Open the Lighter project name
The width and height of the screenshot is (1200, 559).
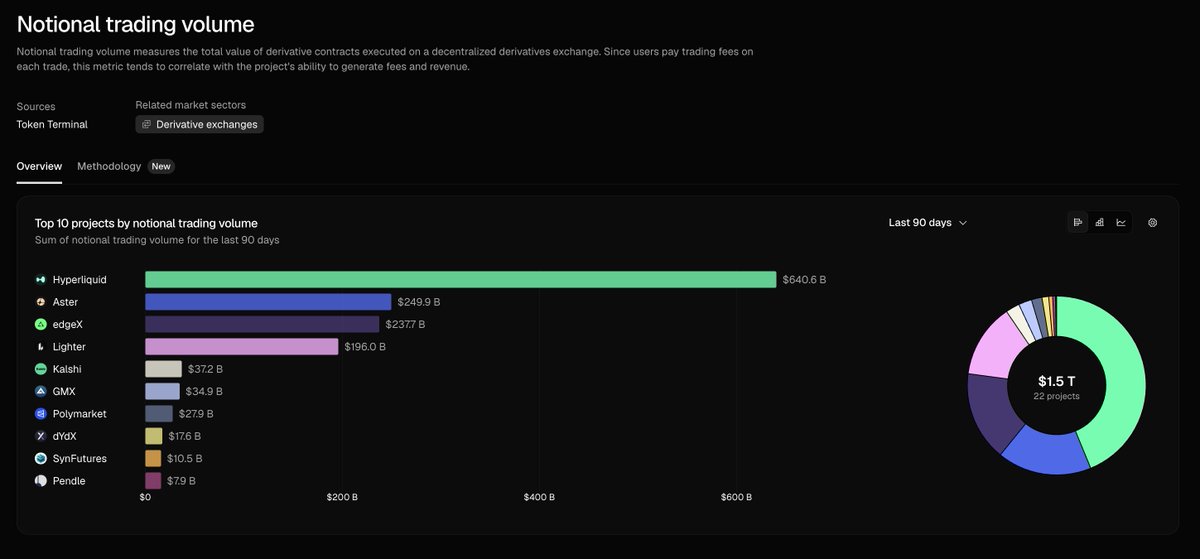(x=69, y=347)
